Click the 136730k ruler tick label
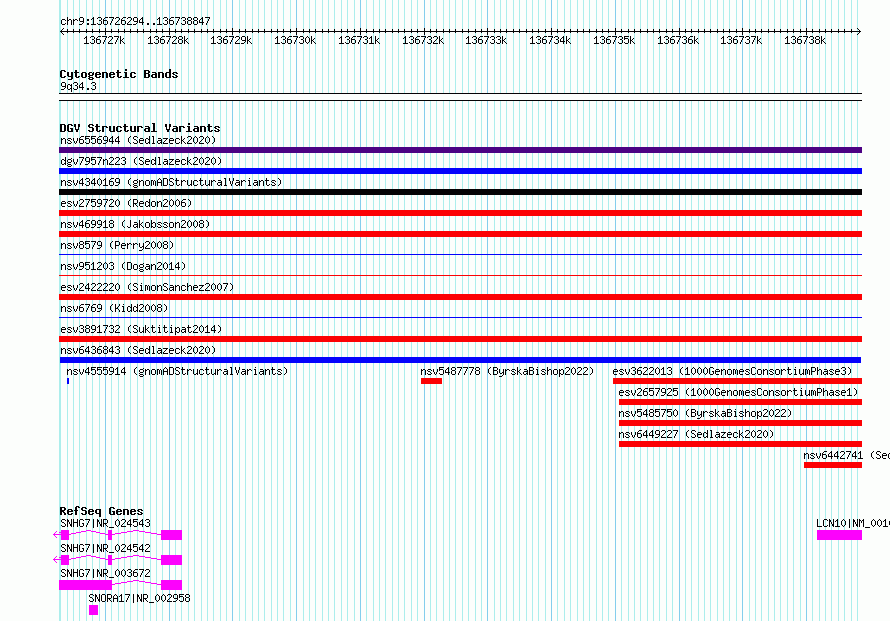Image resolution: width=890 pixels, height=621 pixels. click(295, 41)
